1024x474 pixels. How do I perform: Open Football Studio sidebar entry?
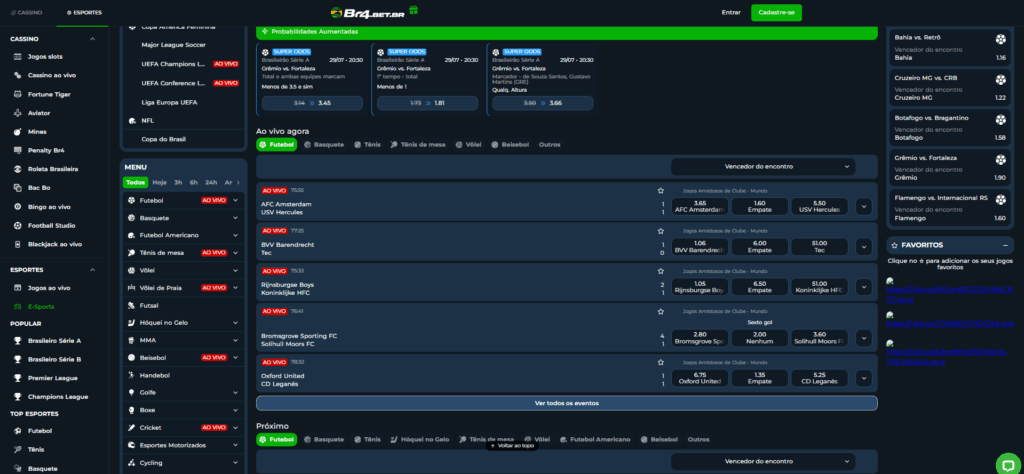52,226
